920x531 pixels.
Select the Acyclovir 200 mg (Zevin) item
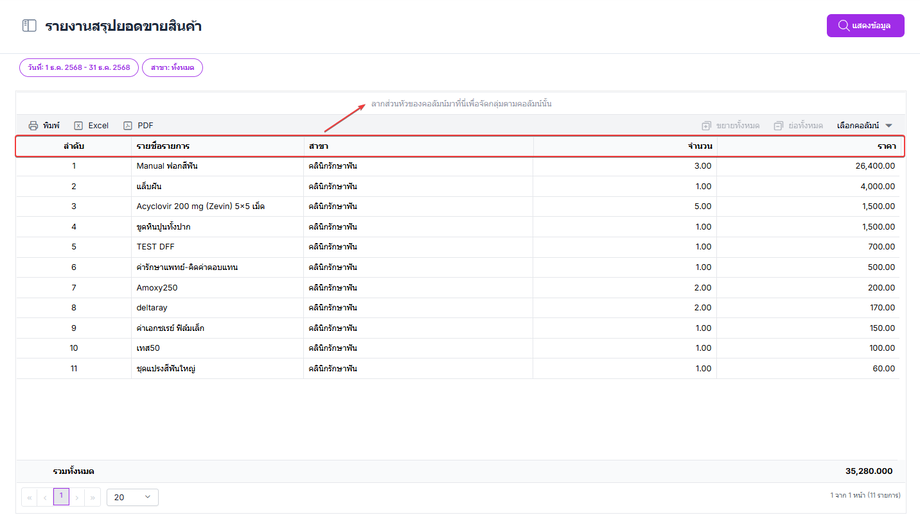201,207
